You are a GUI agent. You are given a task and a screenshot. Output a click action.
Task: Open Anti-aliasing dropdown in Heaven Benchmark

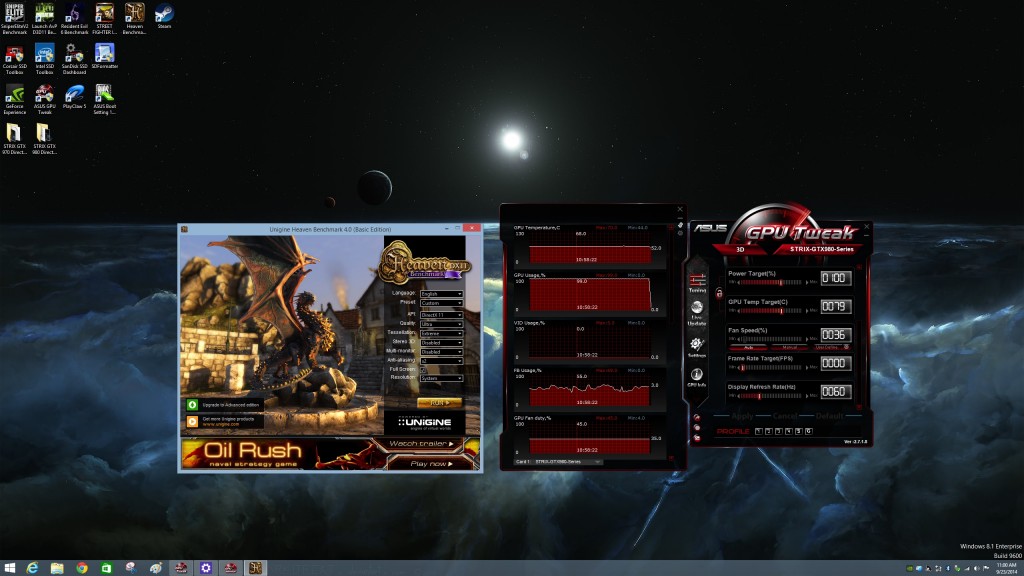tap(441, 360)
